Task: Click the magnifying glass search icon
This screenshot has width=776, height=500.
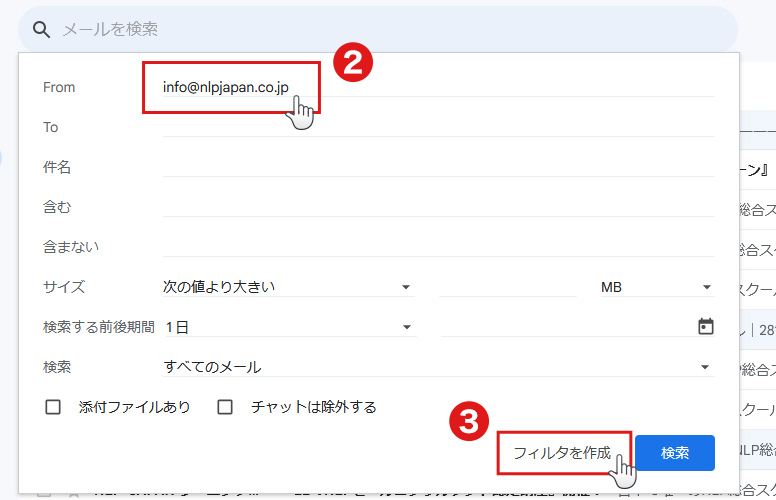Action: 41,29
